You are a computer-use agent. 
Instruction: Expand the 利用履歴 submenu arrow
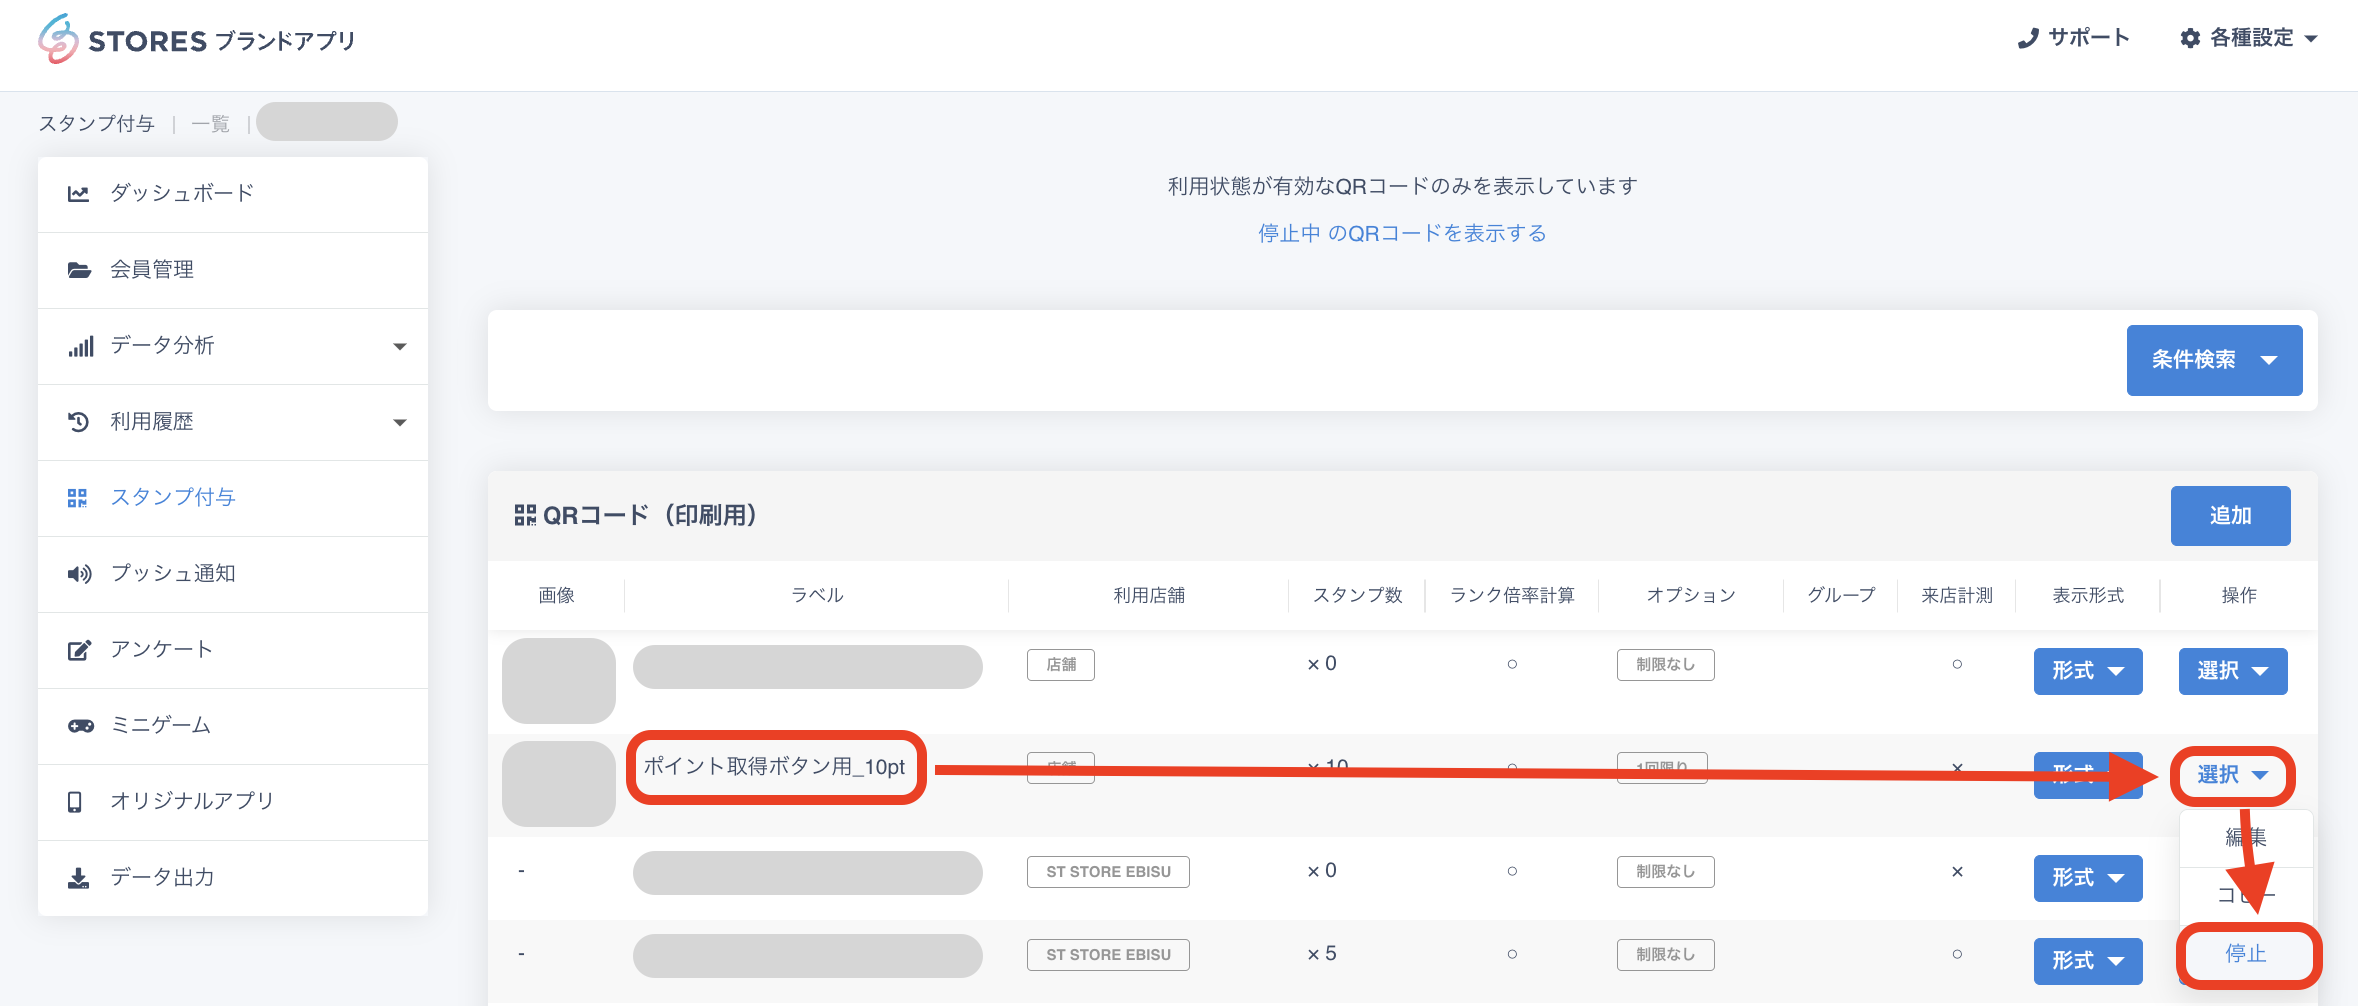click(x=400, y=422)
